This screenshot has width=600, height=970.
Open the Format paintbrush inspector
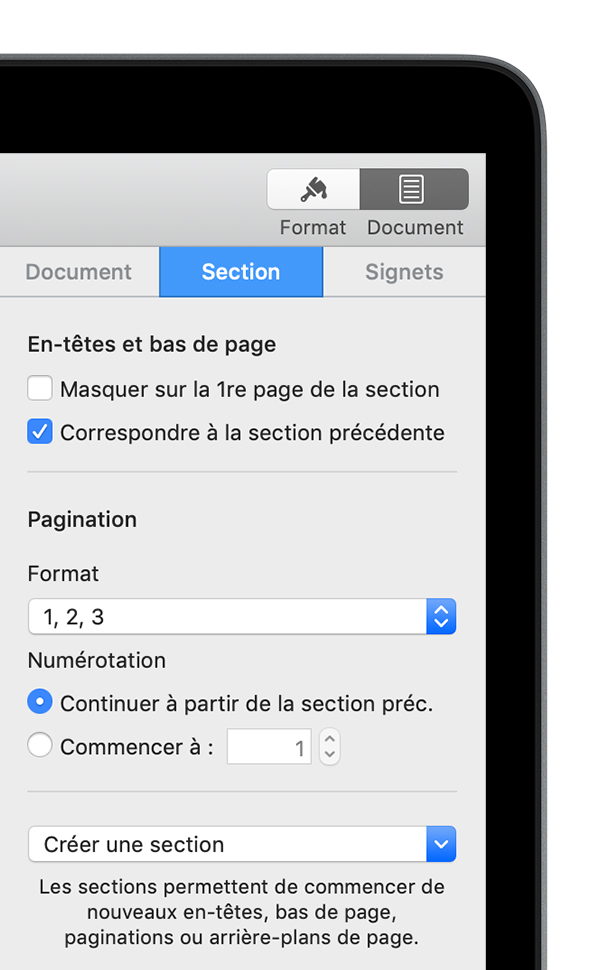[x=314, y=189]
